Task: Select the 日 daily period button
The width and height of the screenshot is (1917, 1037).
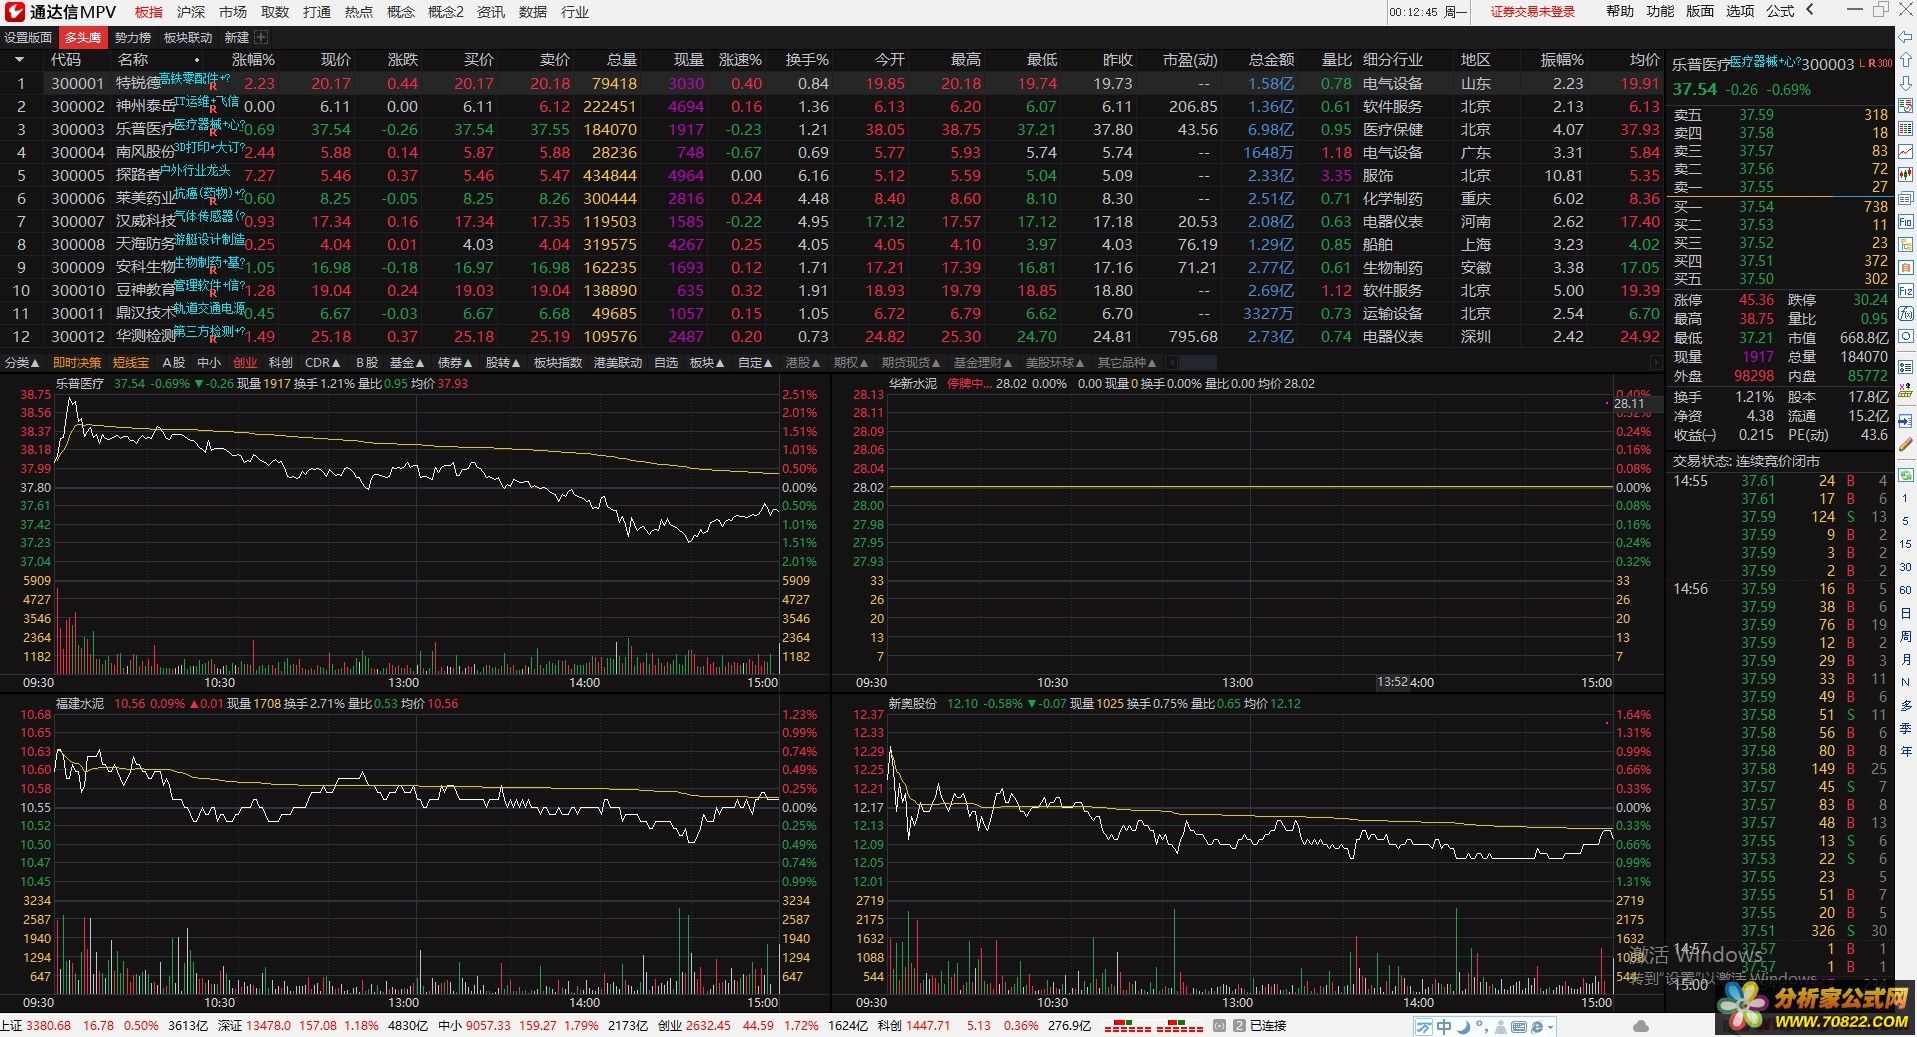Action: [x=1905, y=613]
